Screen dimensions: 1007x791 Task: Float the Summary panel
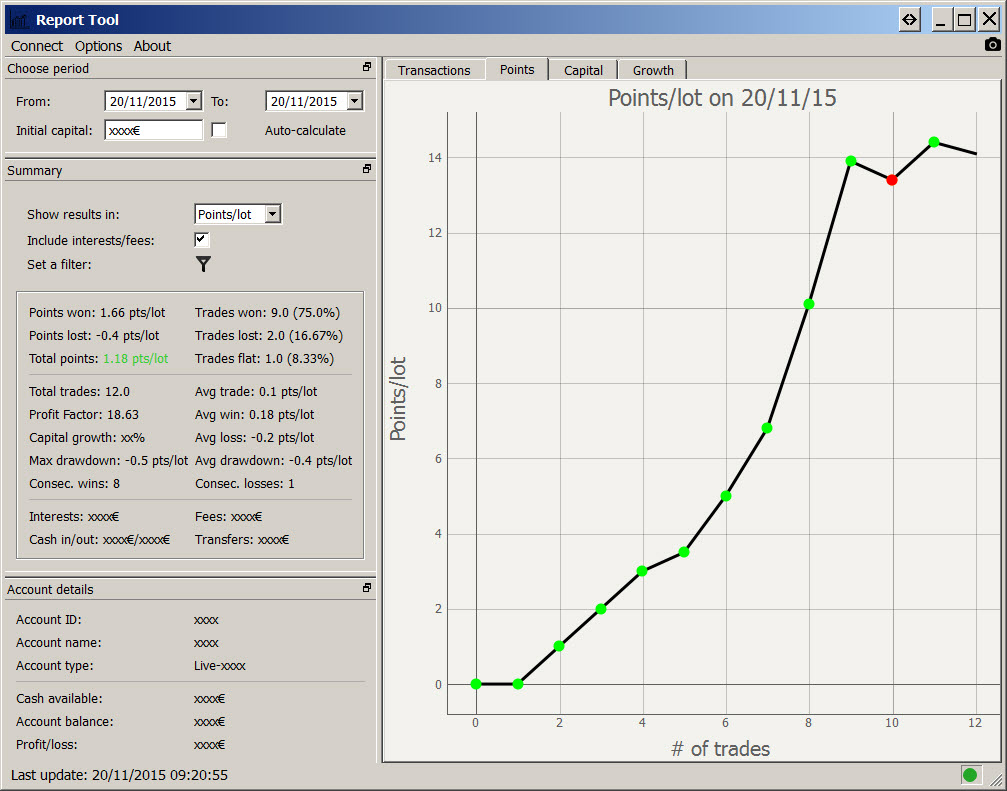pyautogui.click(x=367, y=170)
